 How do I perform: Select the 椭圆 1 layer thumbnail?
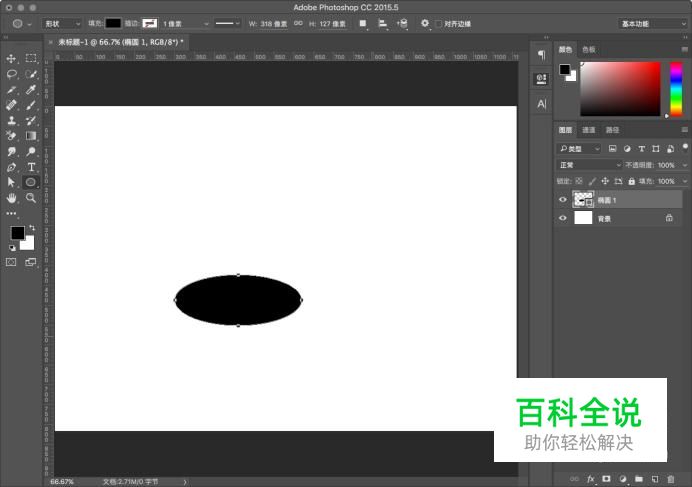point(583,200)
